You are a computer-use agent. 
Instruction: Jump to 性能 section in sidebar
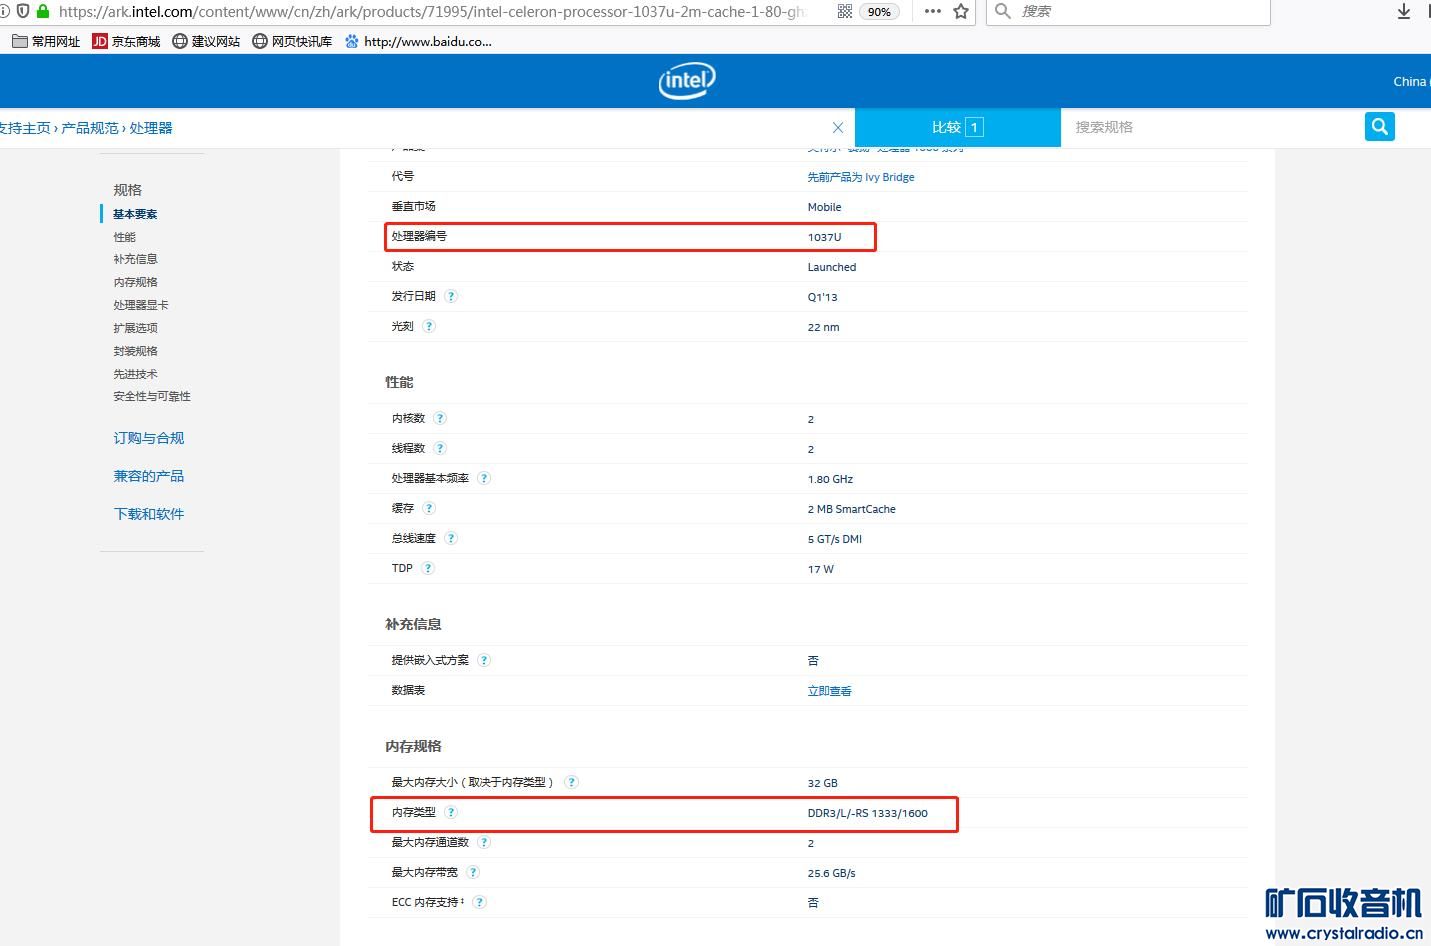click(x=124, y=237)
